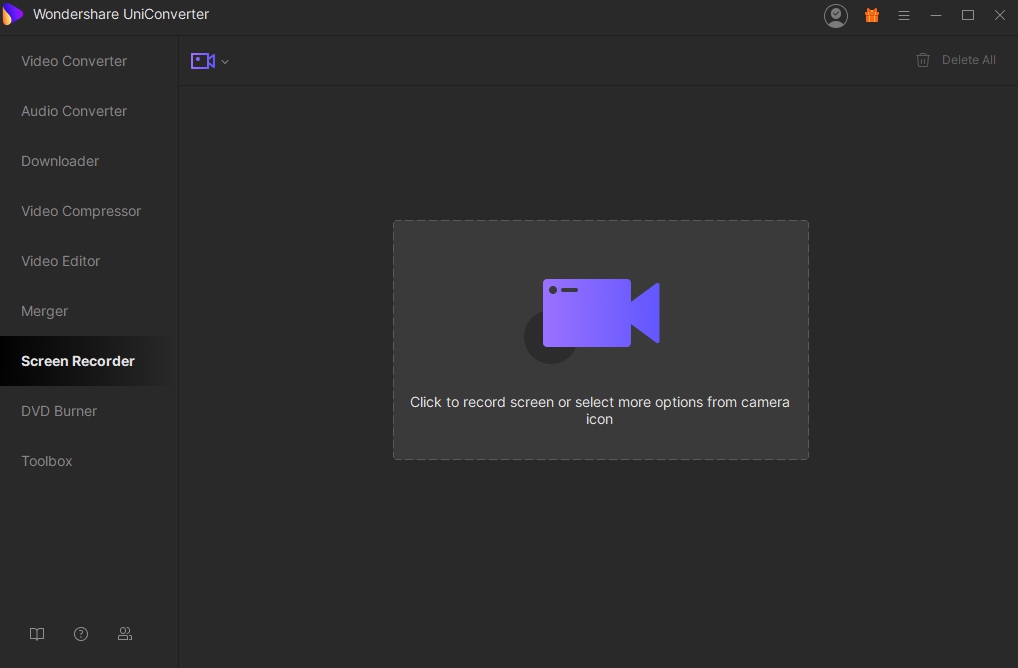Screen dimensions: 1018x668
Task: Open Video Editor from the sidebar
Action: coord(61,261)
